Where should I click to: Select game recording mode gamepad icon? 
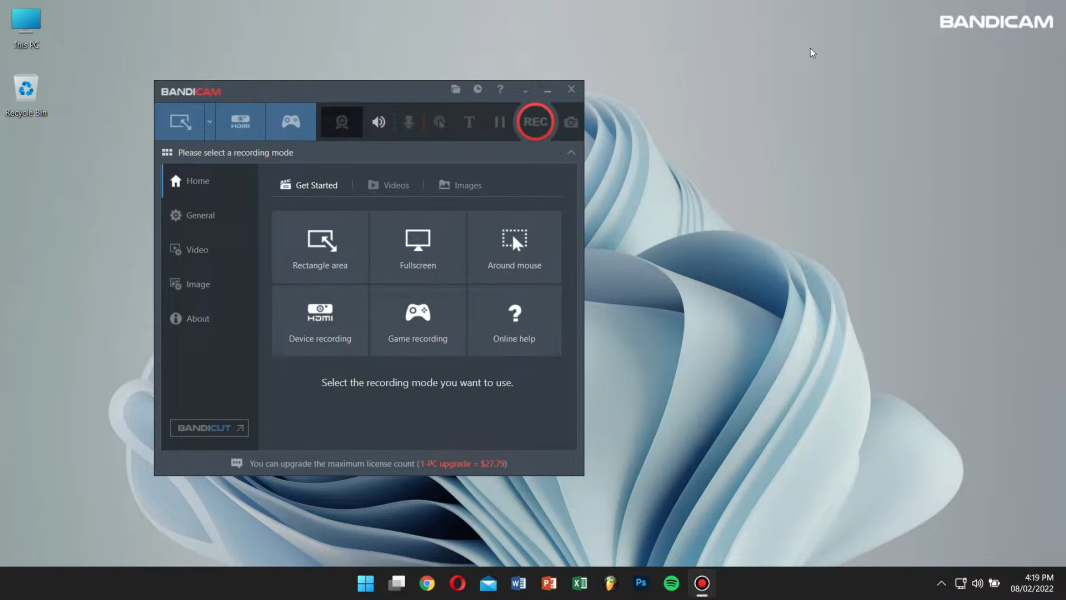(x=291, y=122)
